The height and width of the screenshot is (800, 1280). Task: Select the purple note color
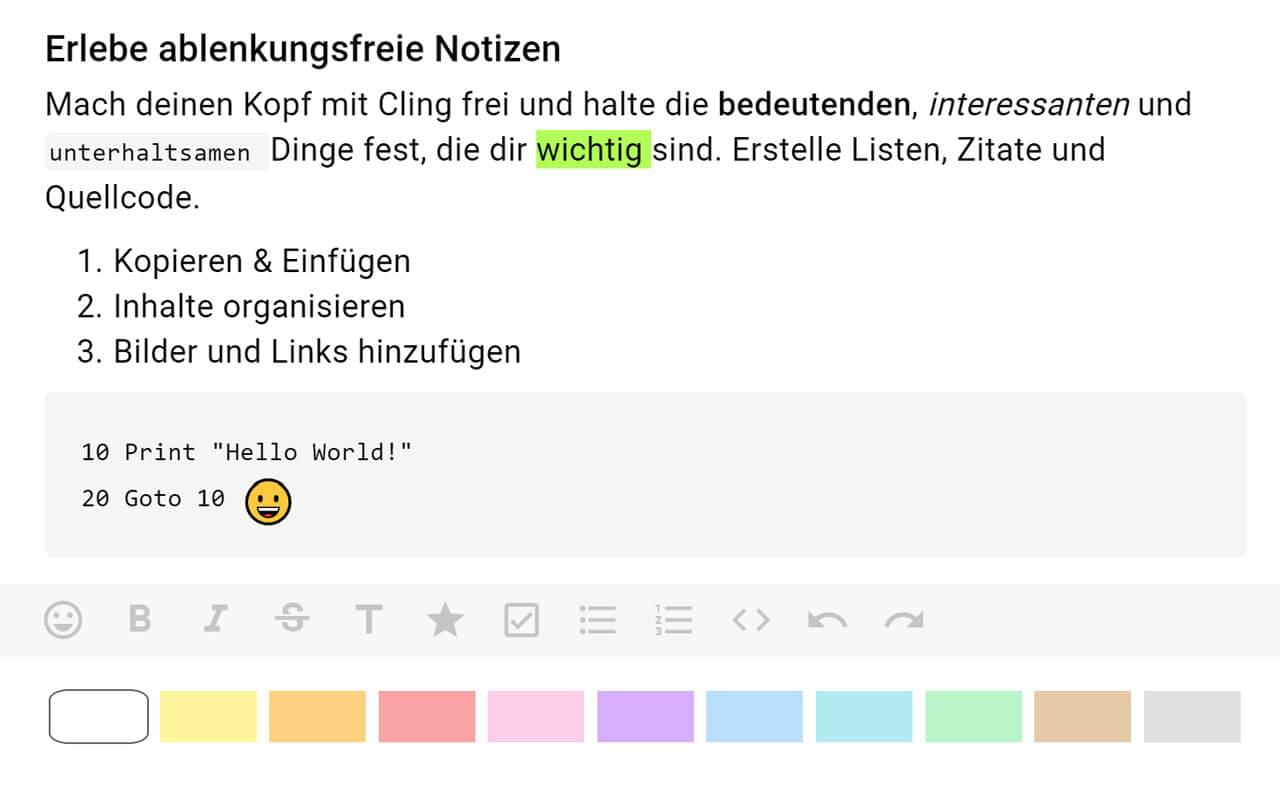(645, 716)
